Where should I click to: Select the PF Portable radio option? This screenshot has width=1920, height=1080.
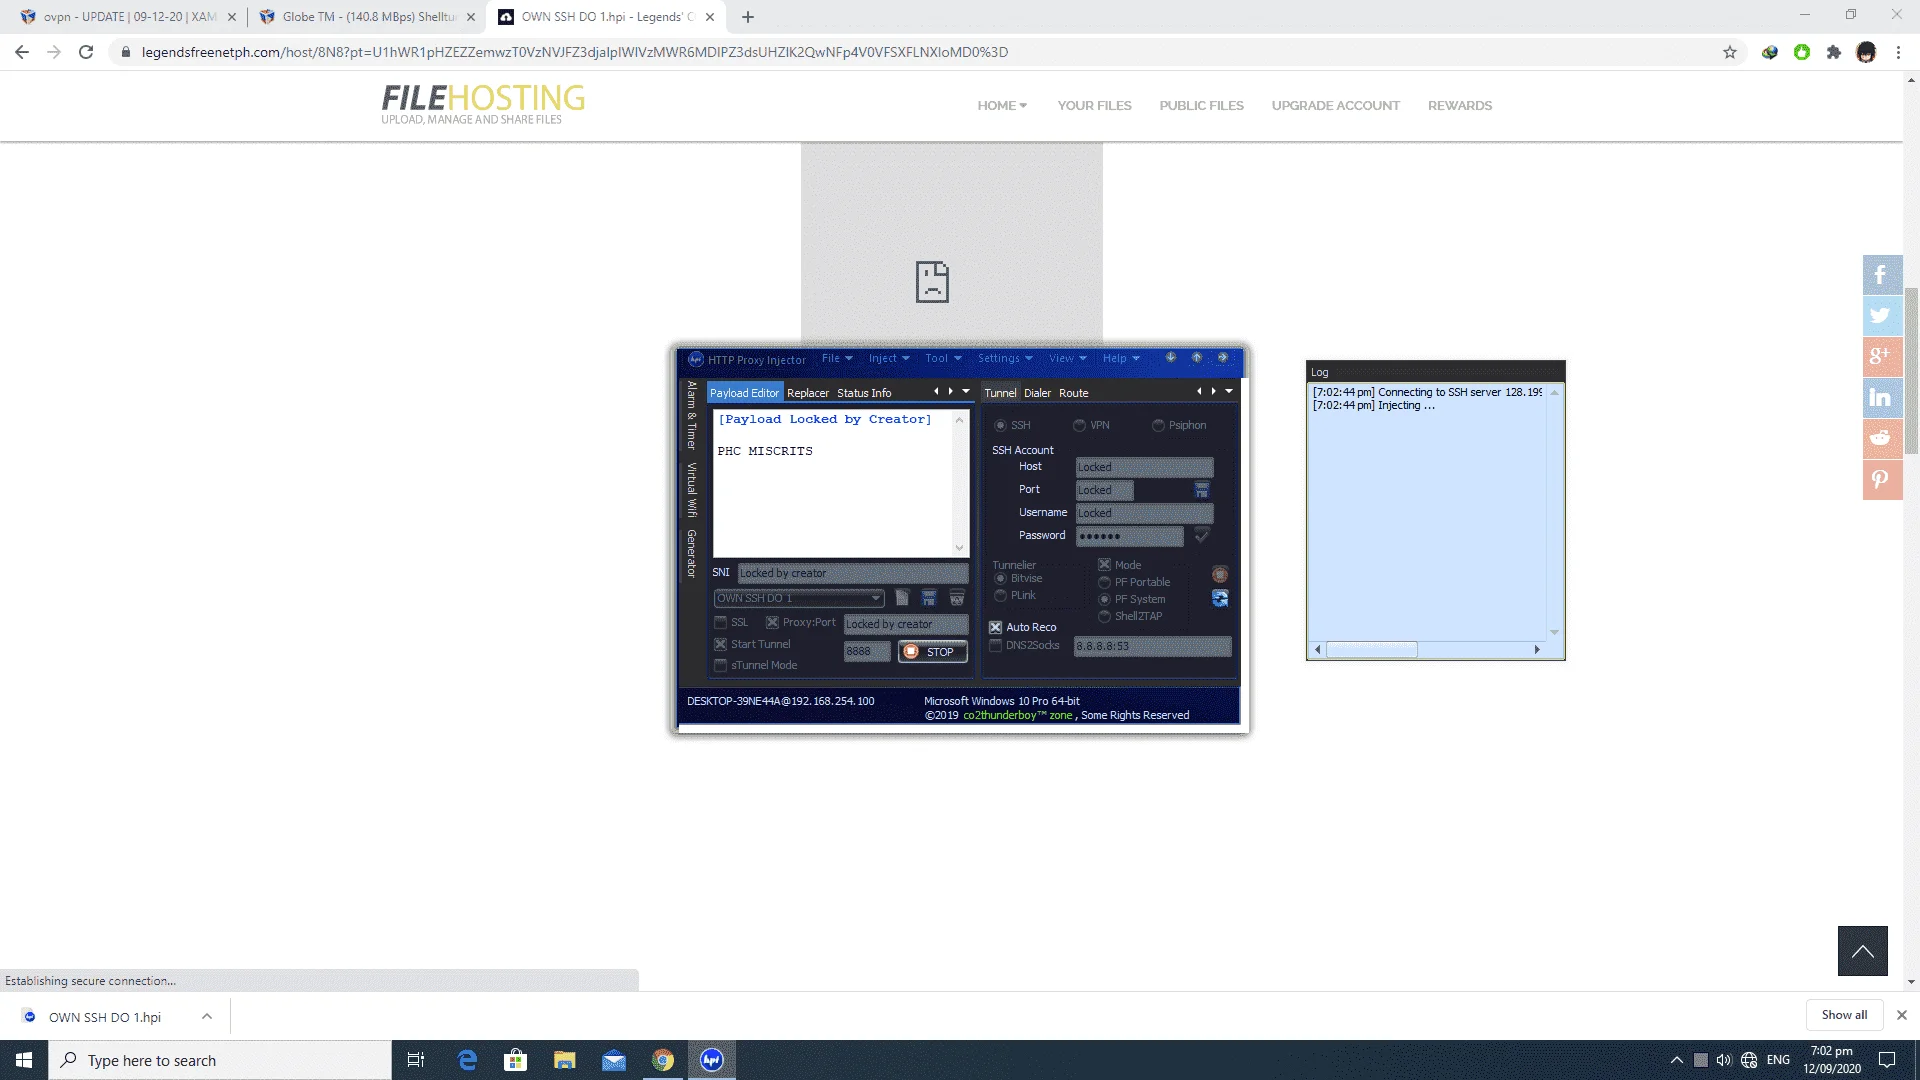tap(1104, 583)
